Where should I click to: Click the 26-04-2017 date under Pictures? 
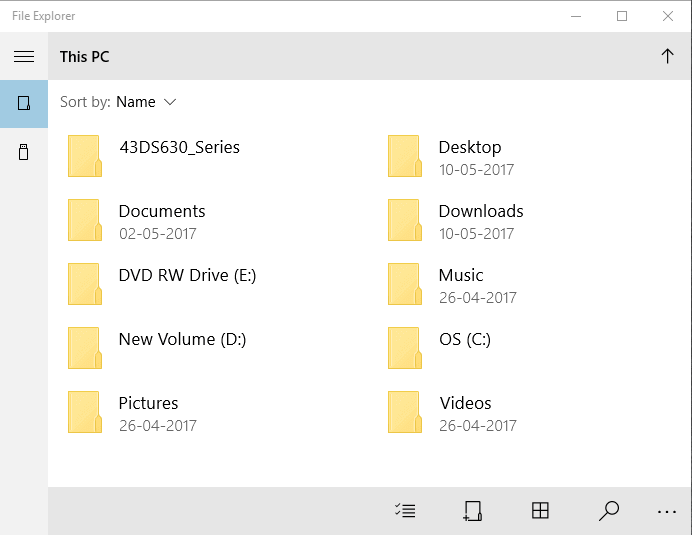[x=158, y=426]
